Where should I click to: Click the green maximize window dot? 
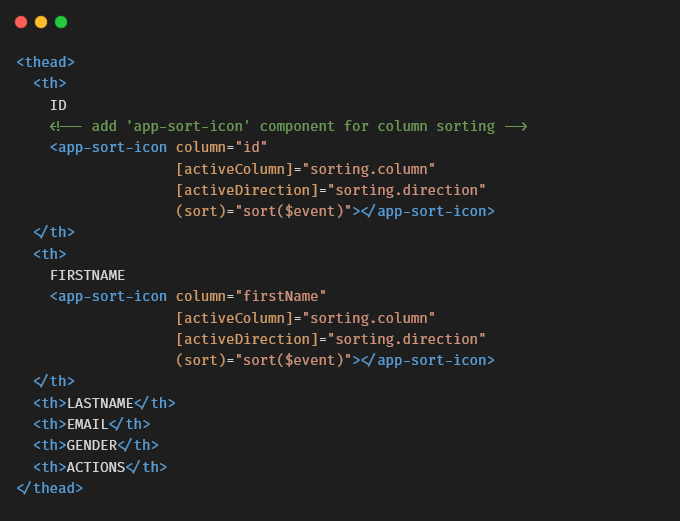[61, 22]
